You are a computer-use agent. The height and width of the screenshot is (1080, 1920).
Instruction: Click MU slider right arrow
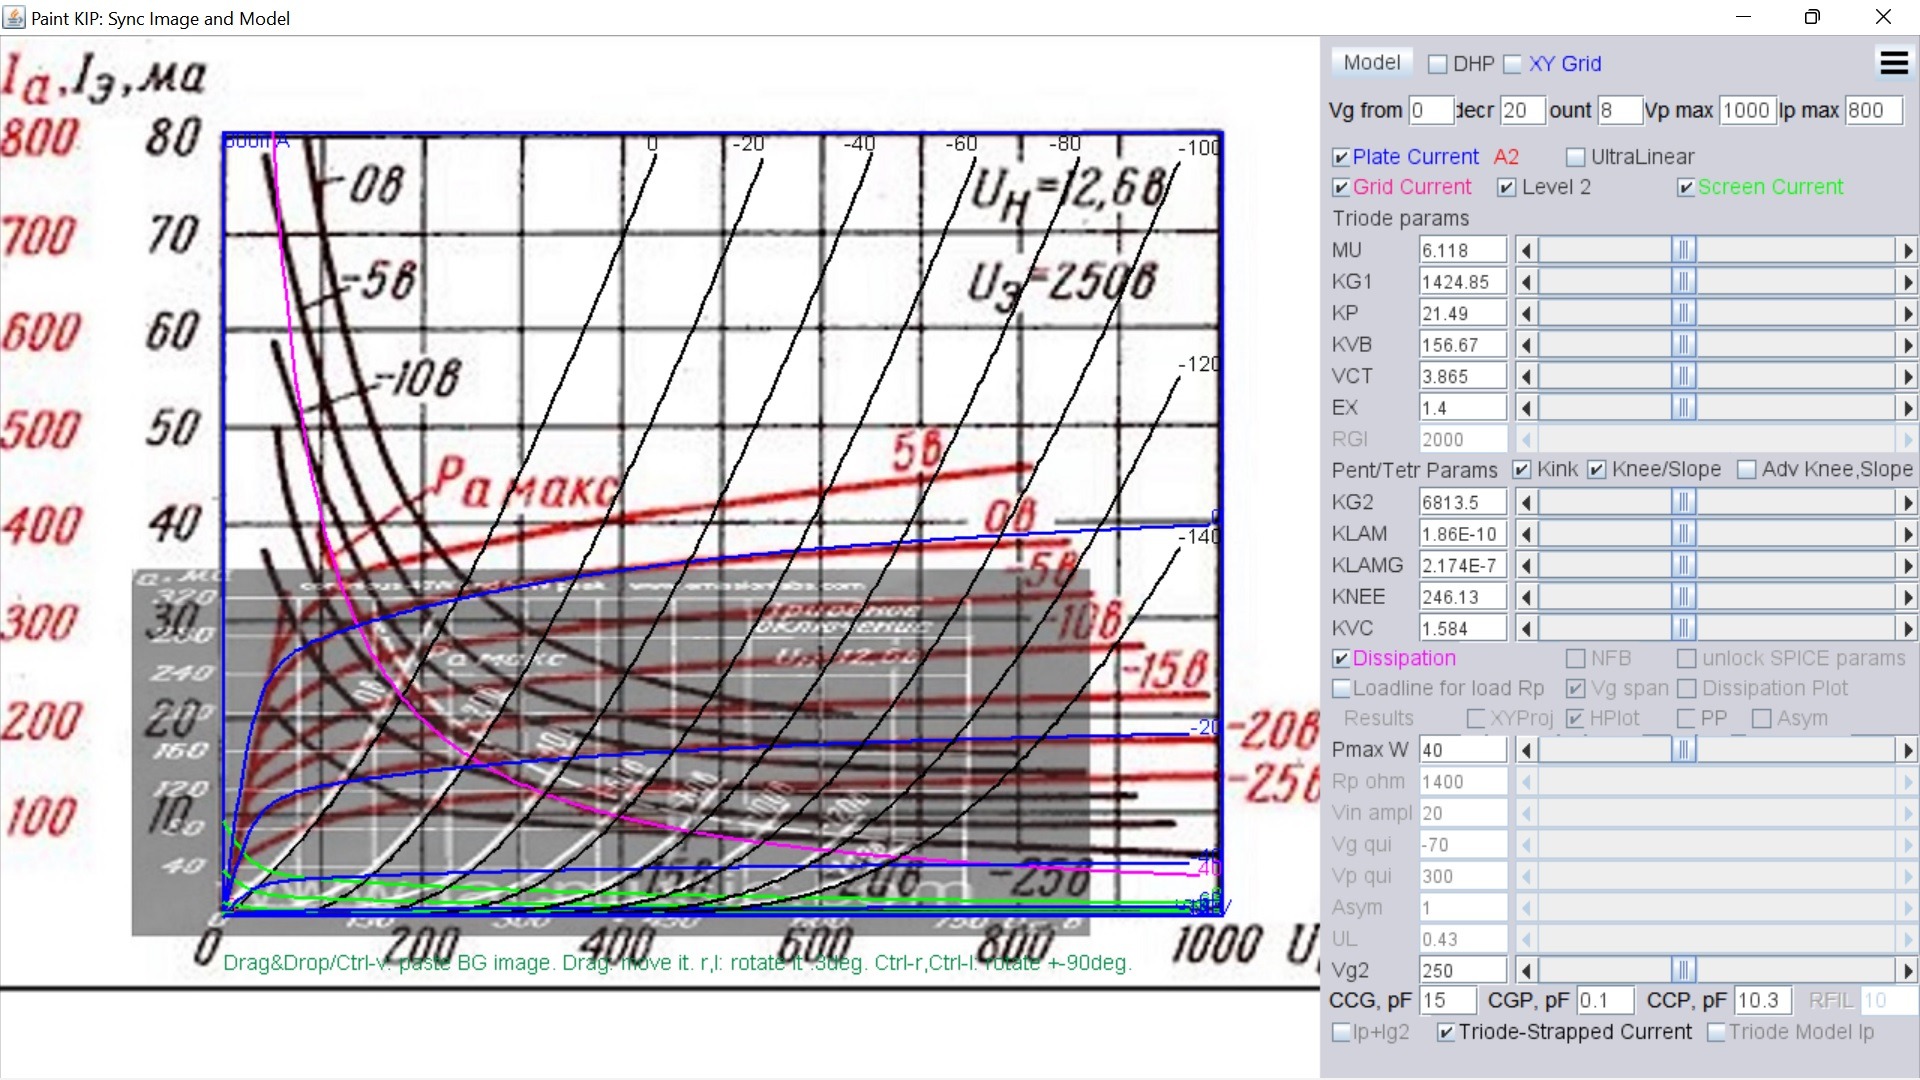[x=1907, y=250]
